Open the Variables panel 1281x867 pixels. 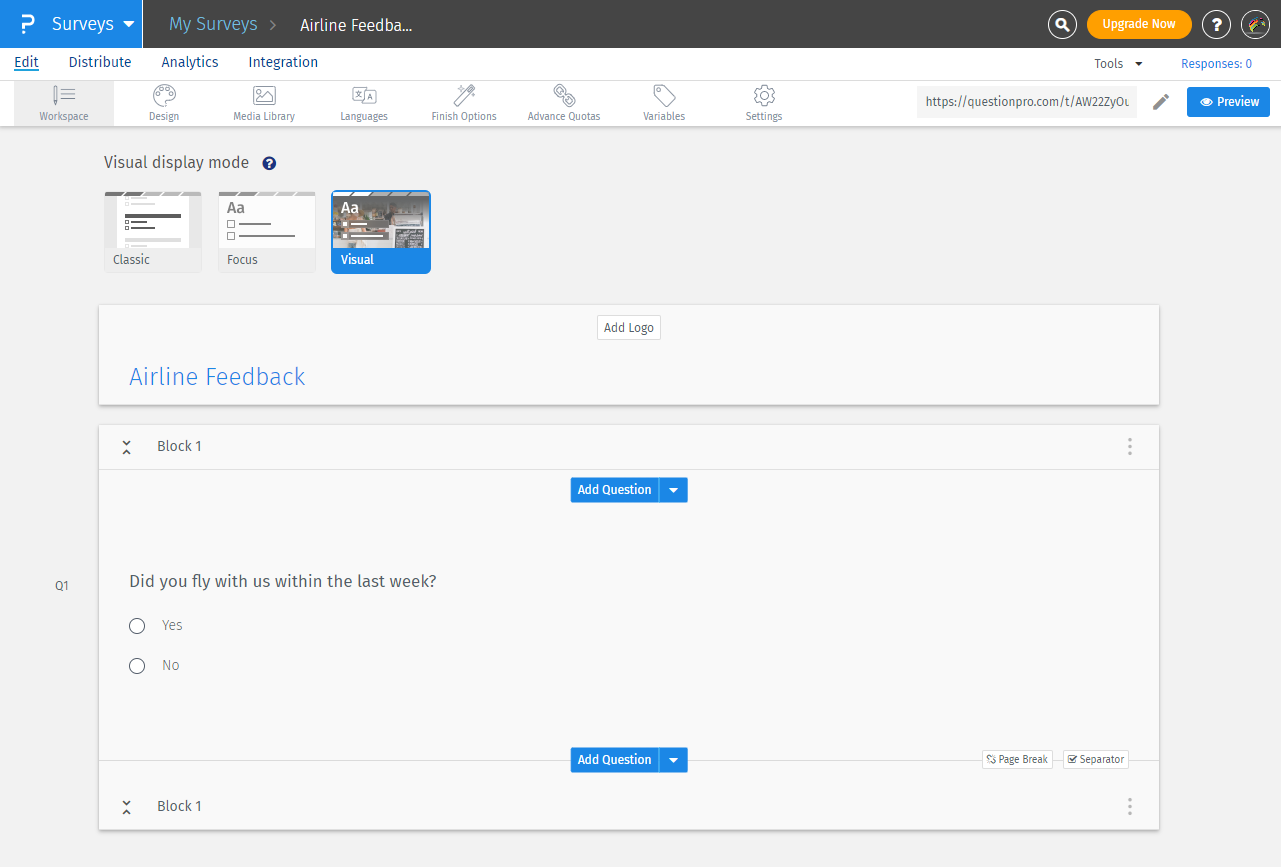(663, 102)
